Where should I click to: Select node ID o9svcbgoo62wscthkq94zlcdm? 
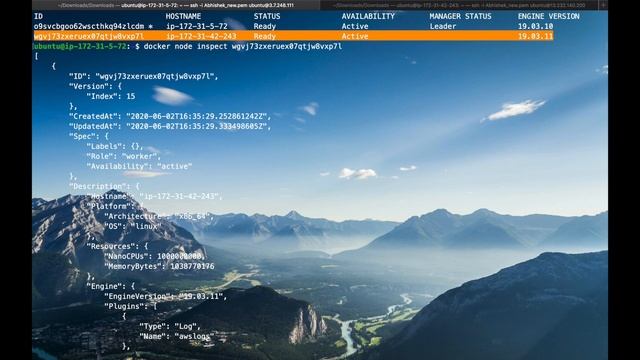coord(89,26)
